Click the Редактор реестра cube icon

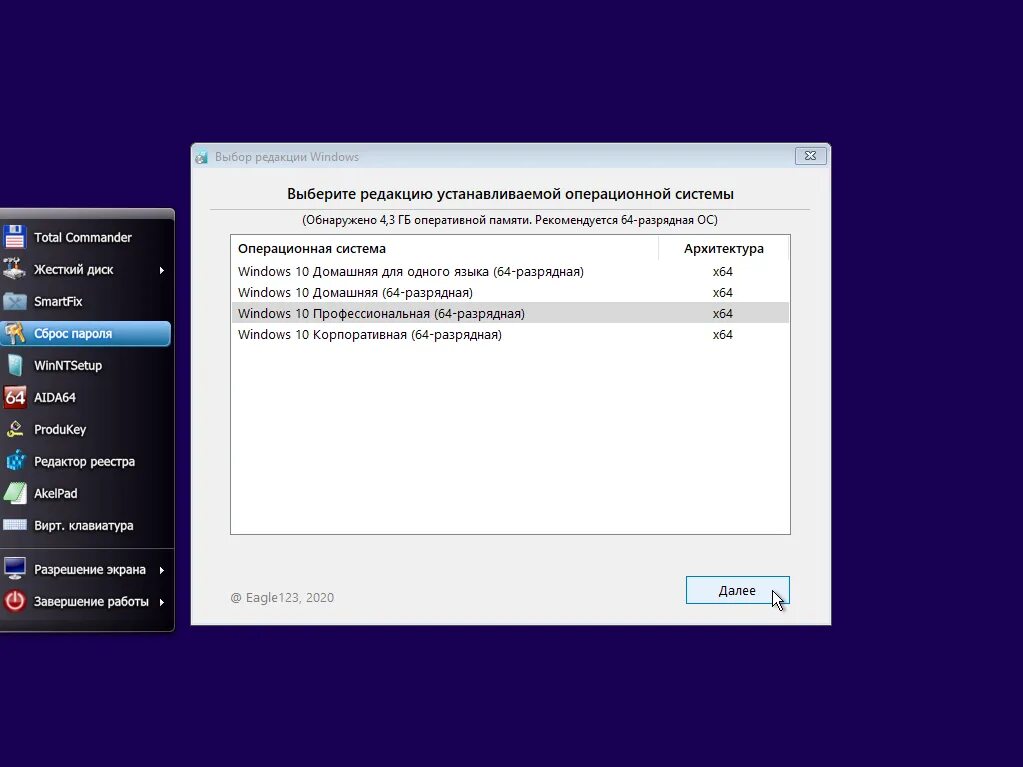pos(15,461)
